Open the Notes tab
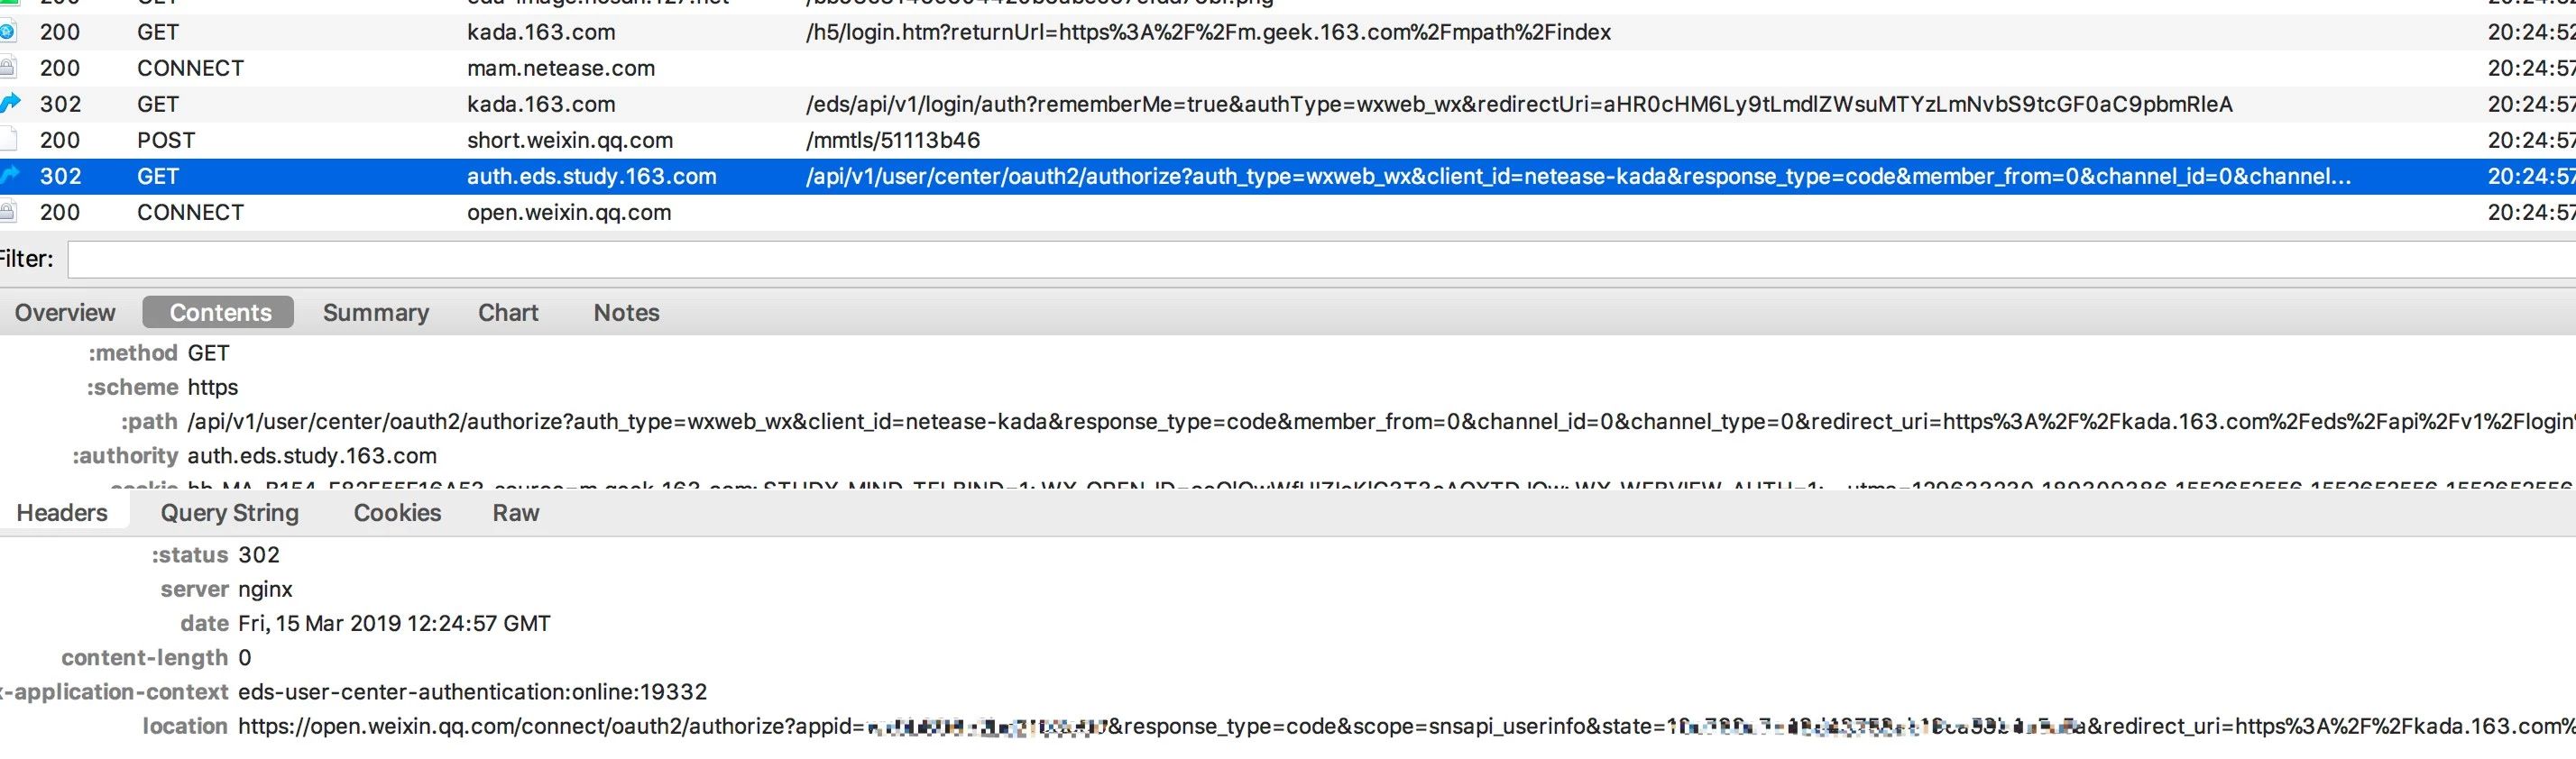2576x759 pixels. click(x=627, y=312)
